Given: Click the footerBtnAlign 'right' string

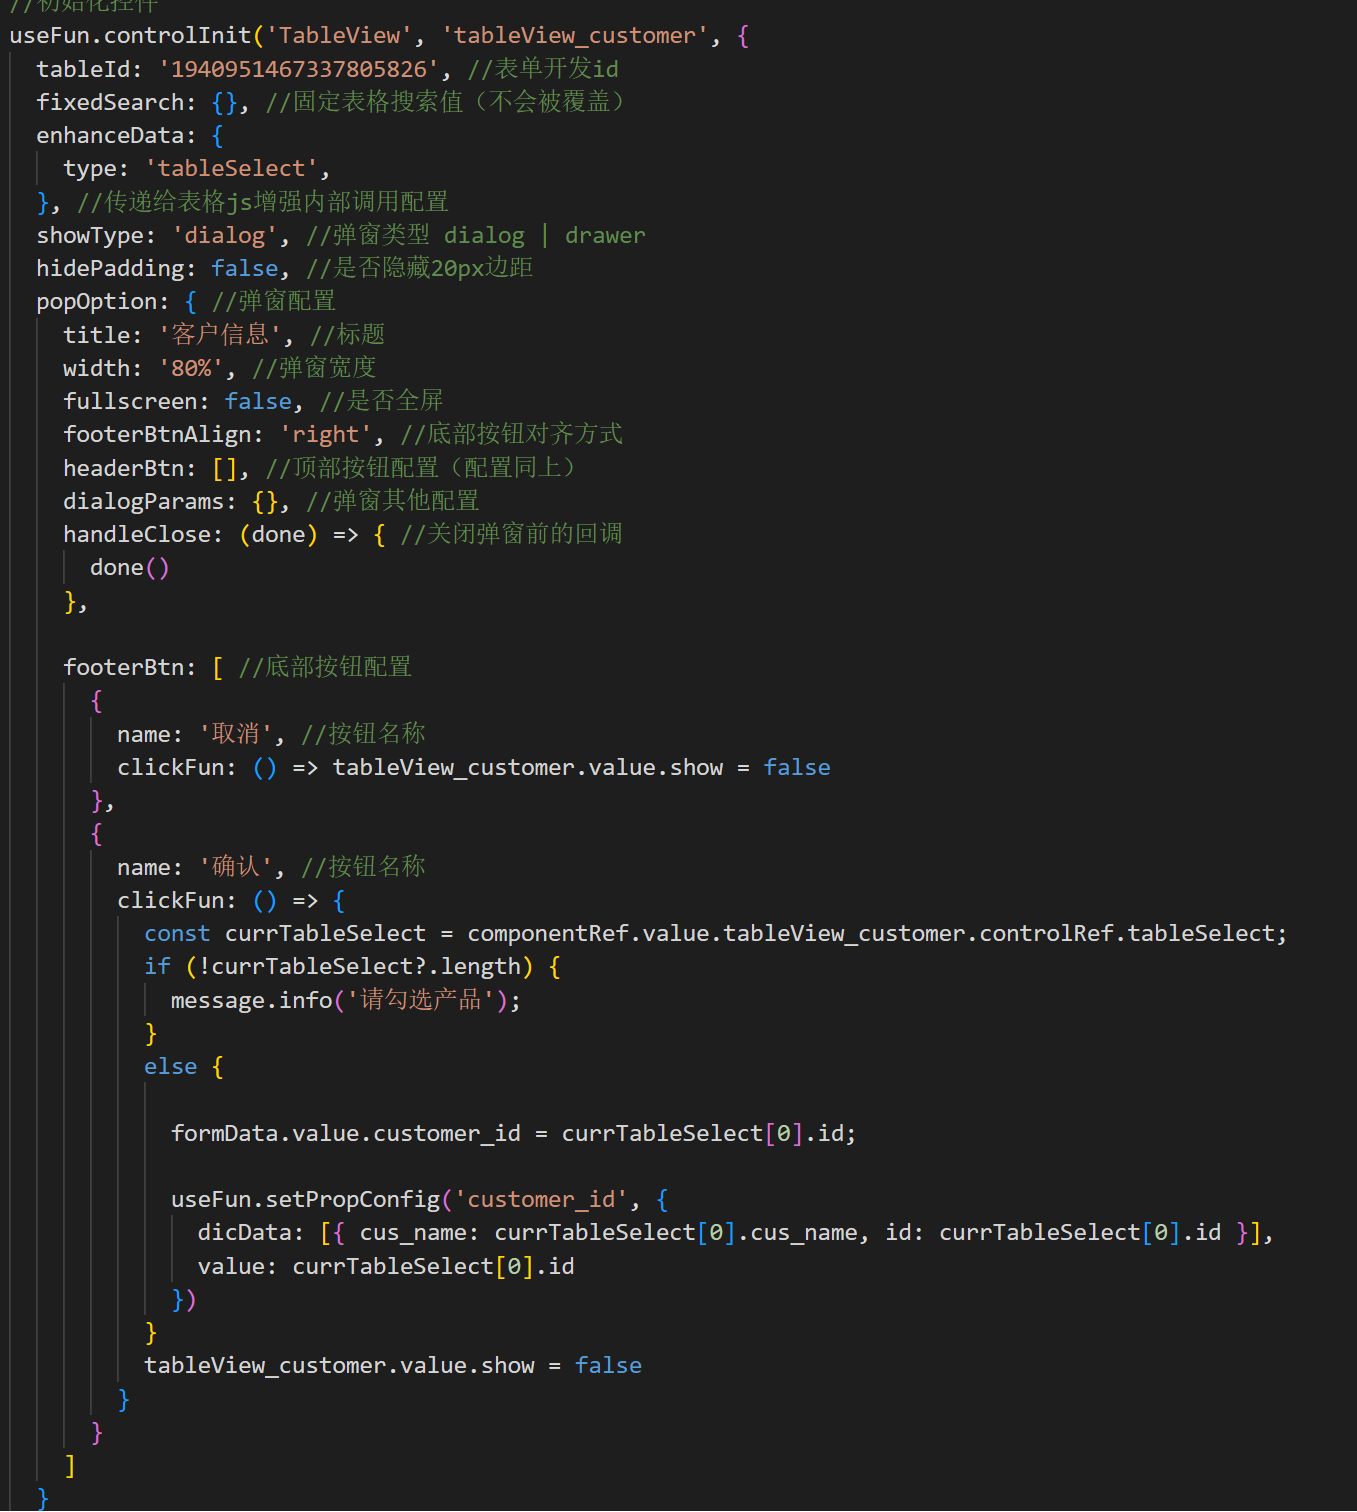Looking at the screenshot, I should 325,435.
